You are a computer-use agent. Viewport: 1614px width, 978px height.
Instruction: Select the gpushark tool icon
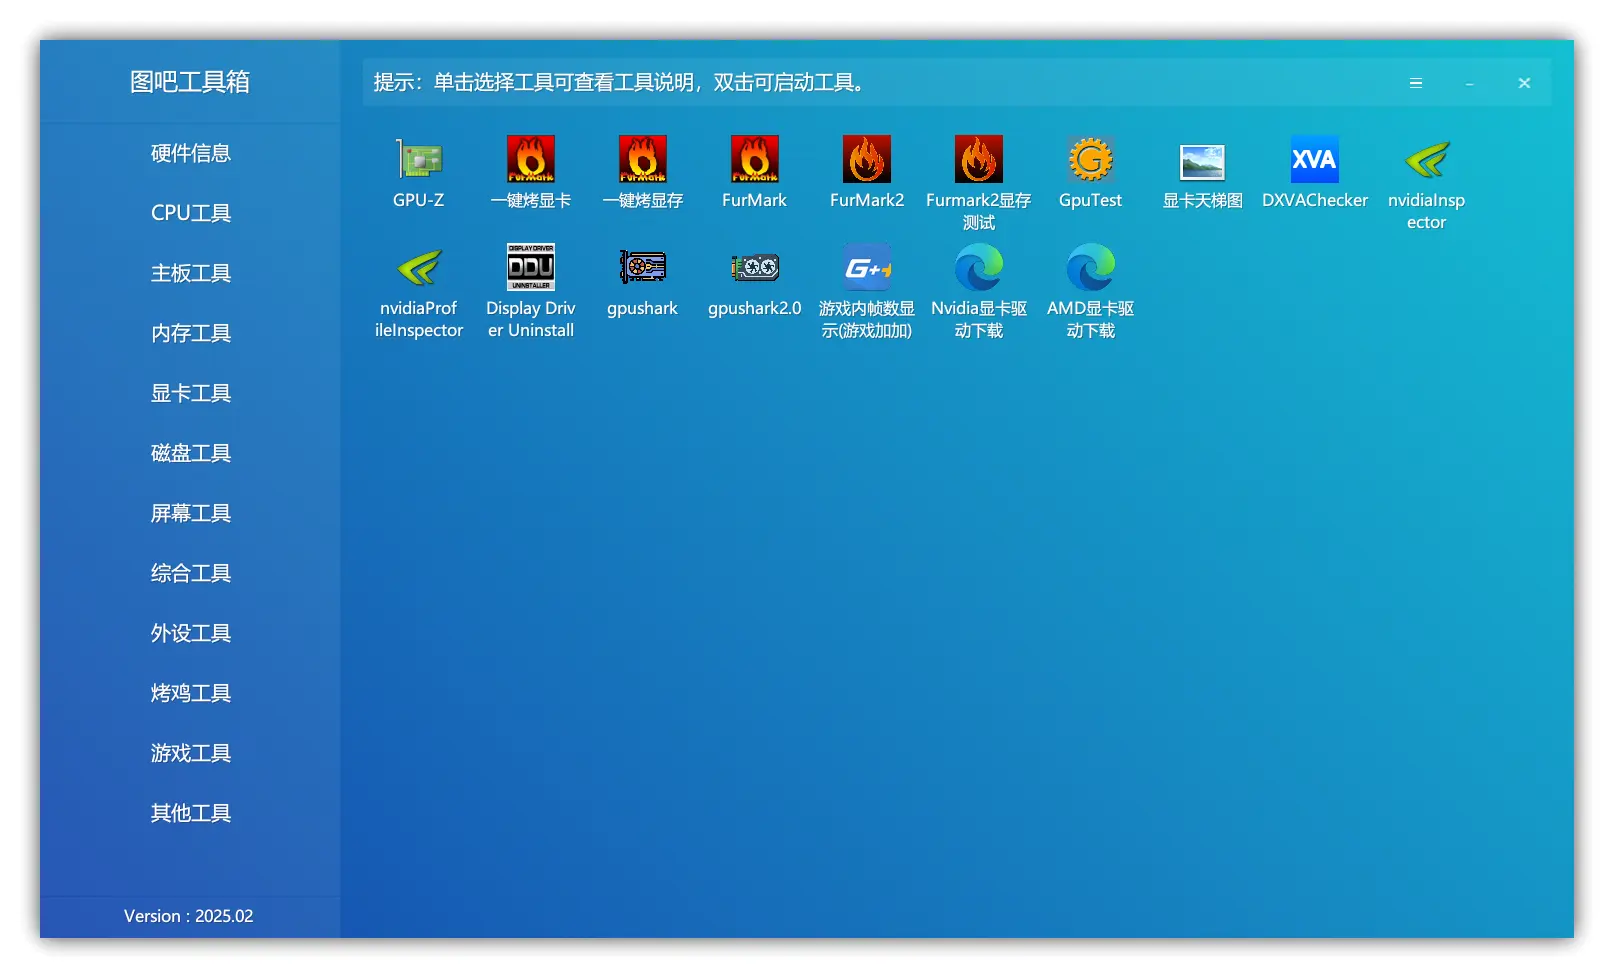(643, 268)
